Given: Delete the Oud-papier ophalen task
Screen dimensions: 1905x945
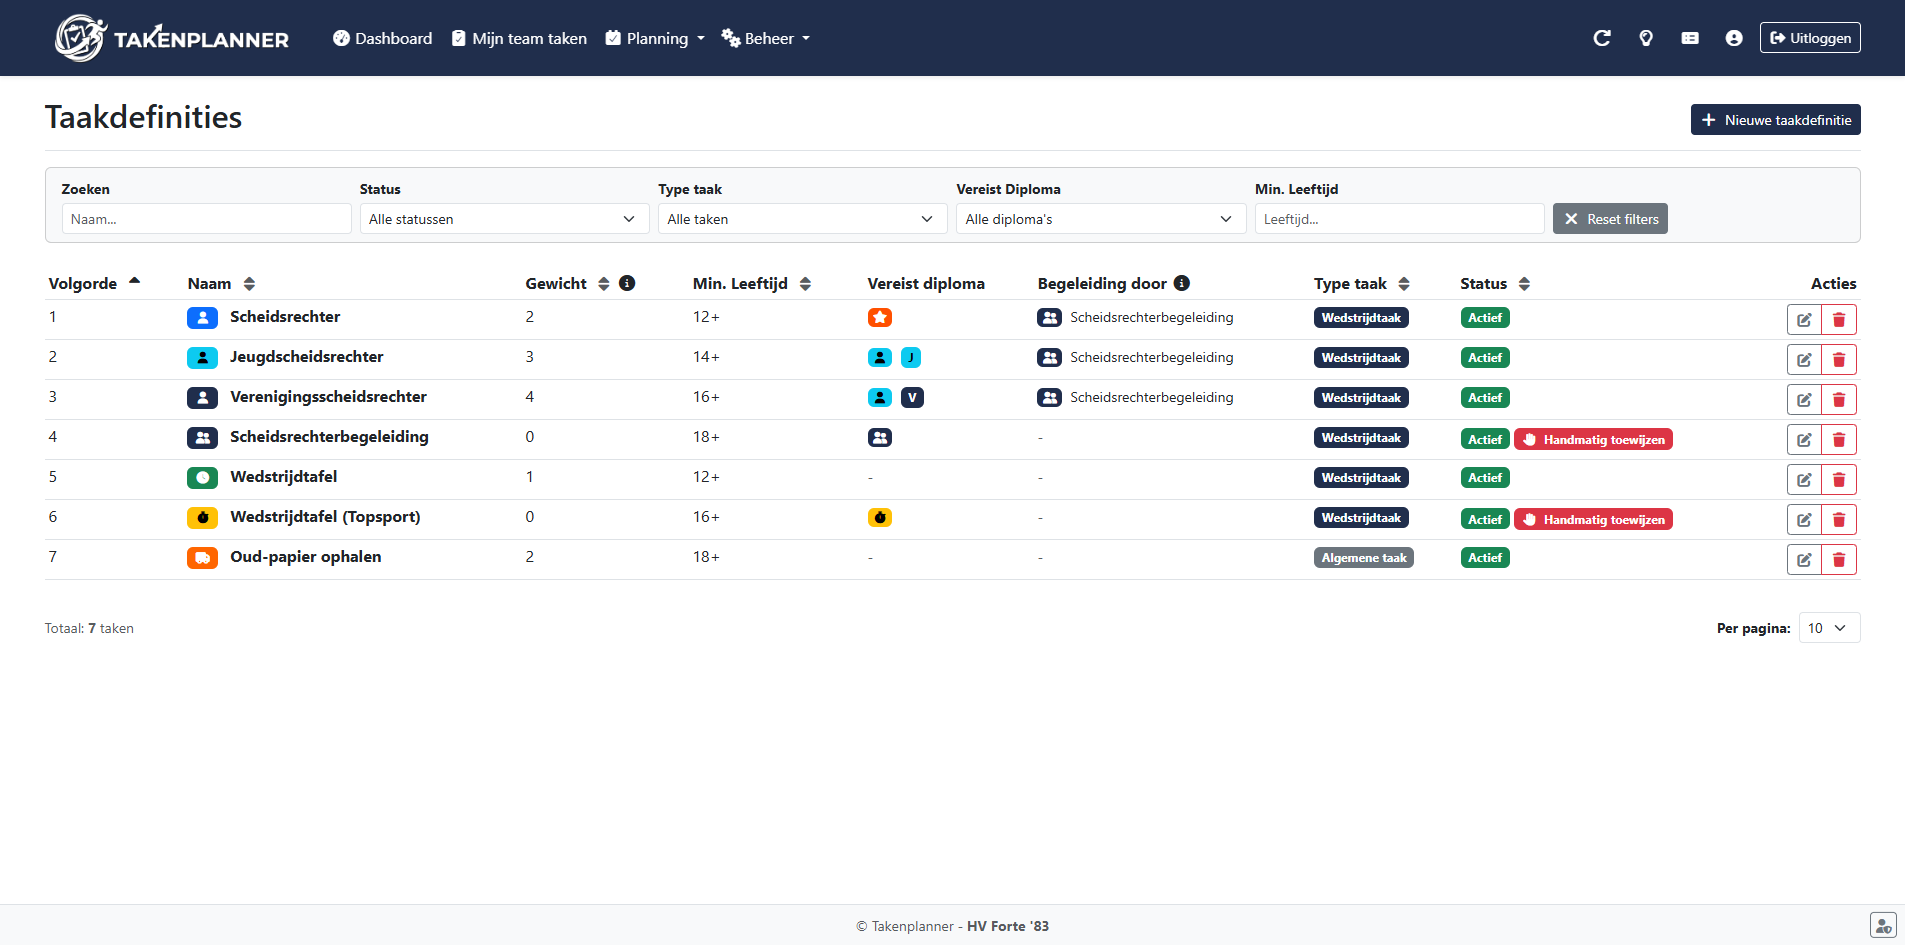Looking at the screenshot, I should (1838, 560).
